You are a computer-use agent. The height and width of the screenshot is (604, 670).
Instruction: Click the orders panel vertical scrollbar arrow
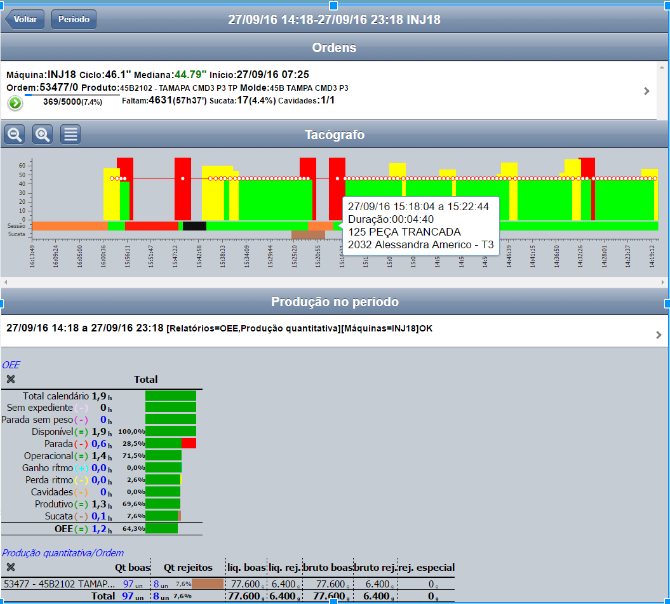pos(662,67)
